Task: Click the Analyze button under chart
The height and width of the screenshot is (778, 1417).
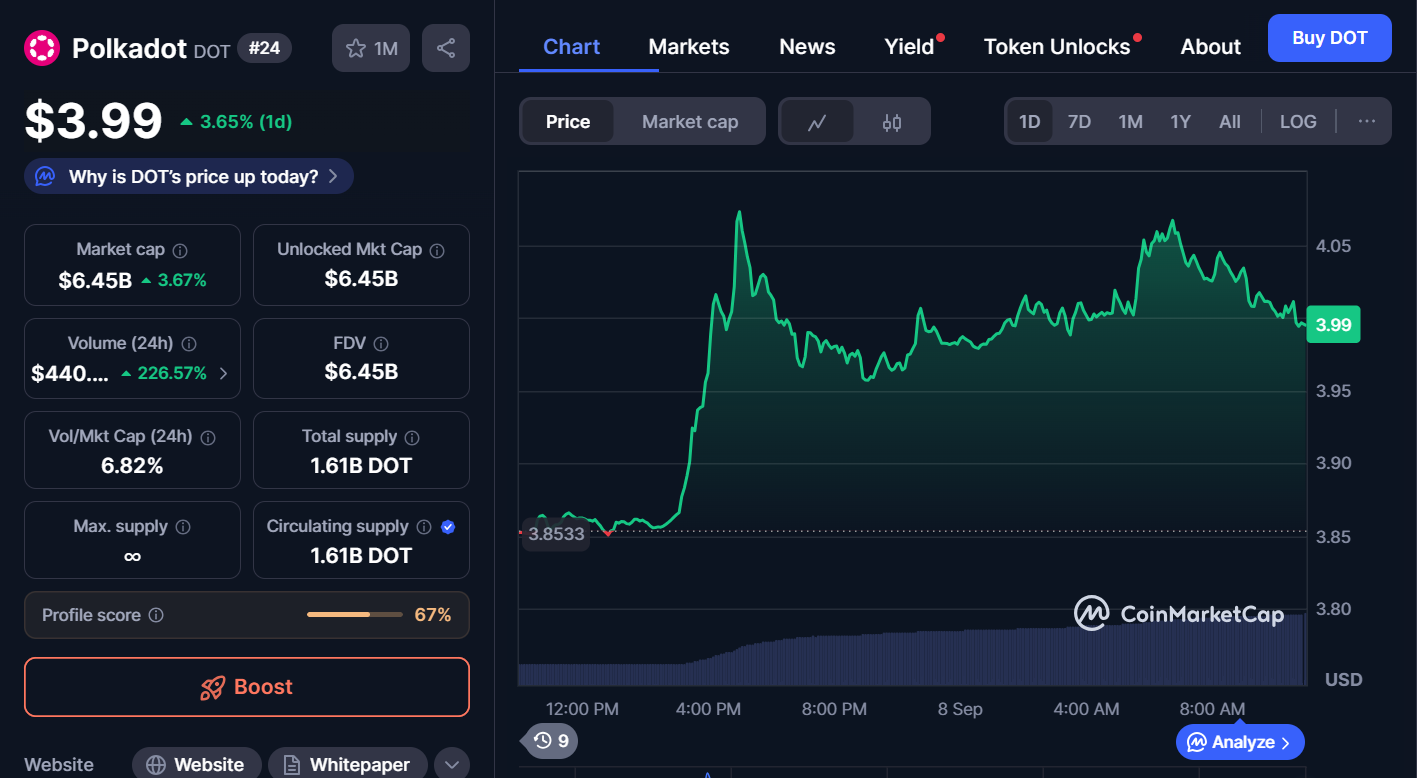Action: 1240,742
